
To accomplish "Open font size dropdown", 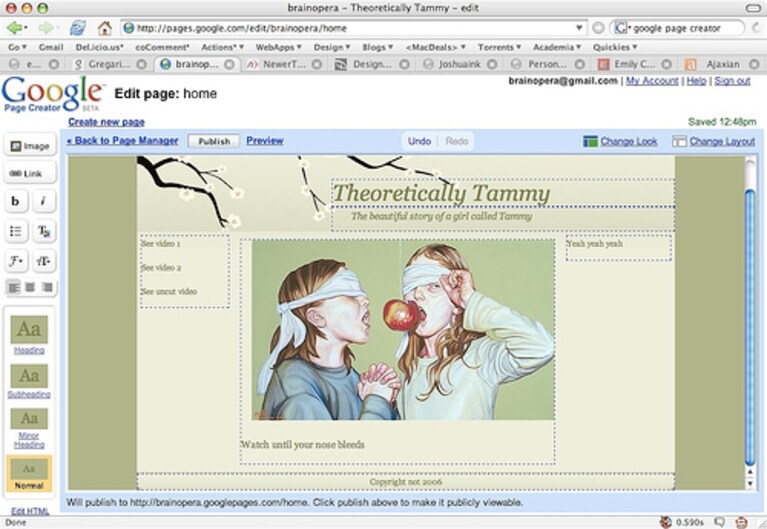I will 44,261.
